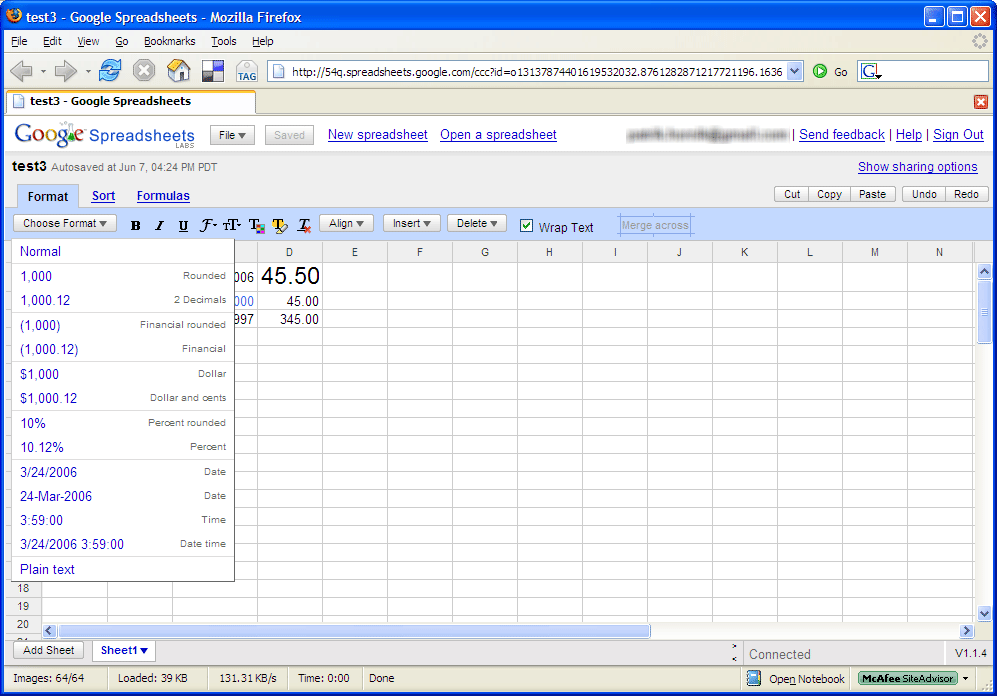Click the green Go button icon

[x=820, y=71]
